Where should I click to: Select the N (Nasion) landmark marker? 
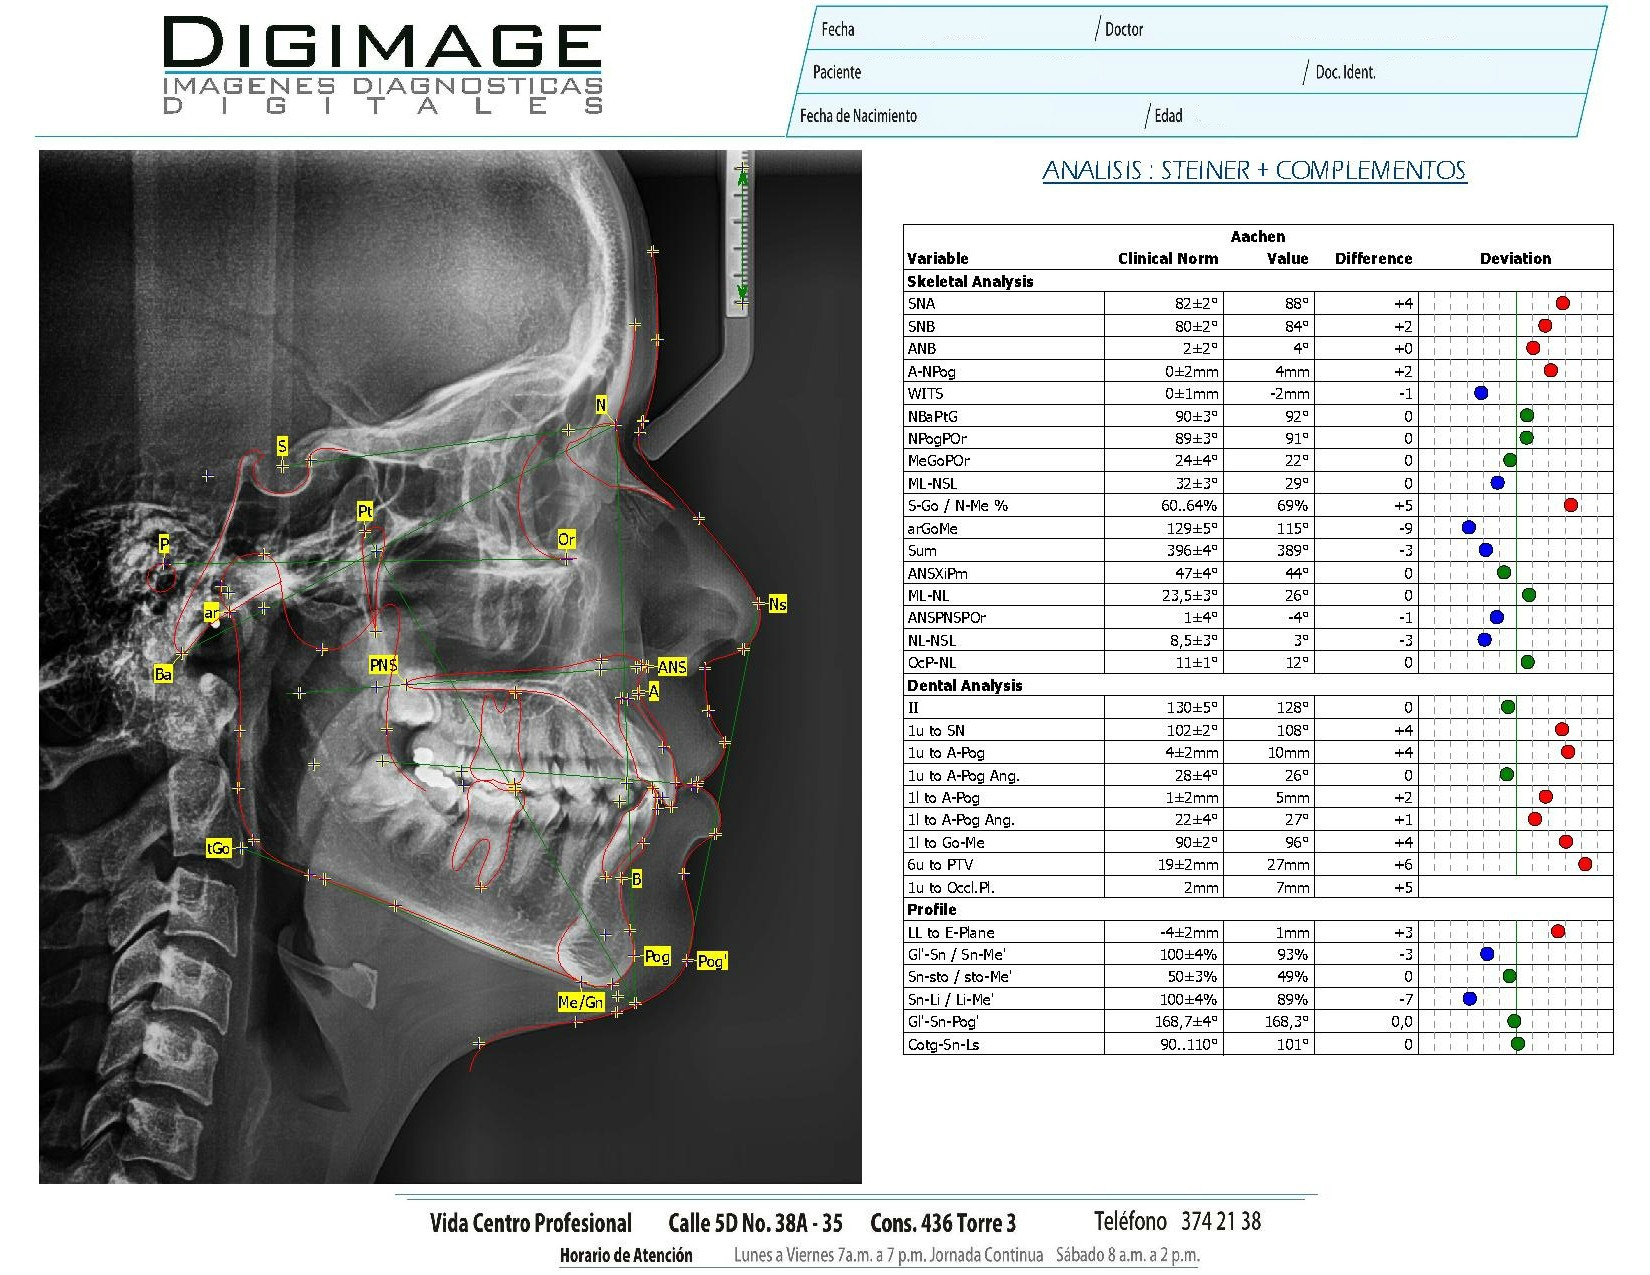click(x=601, y=405)
